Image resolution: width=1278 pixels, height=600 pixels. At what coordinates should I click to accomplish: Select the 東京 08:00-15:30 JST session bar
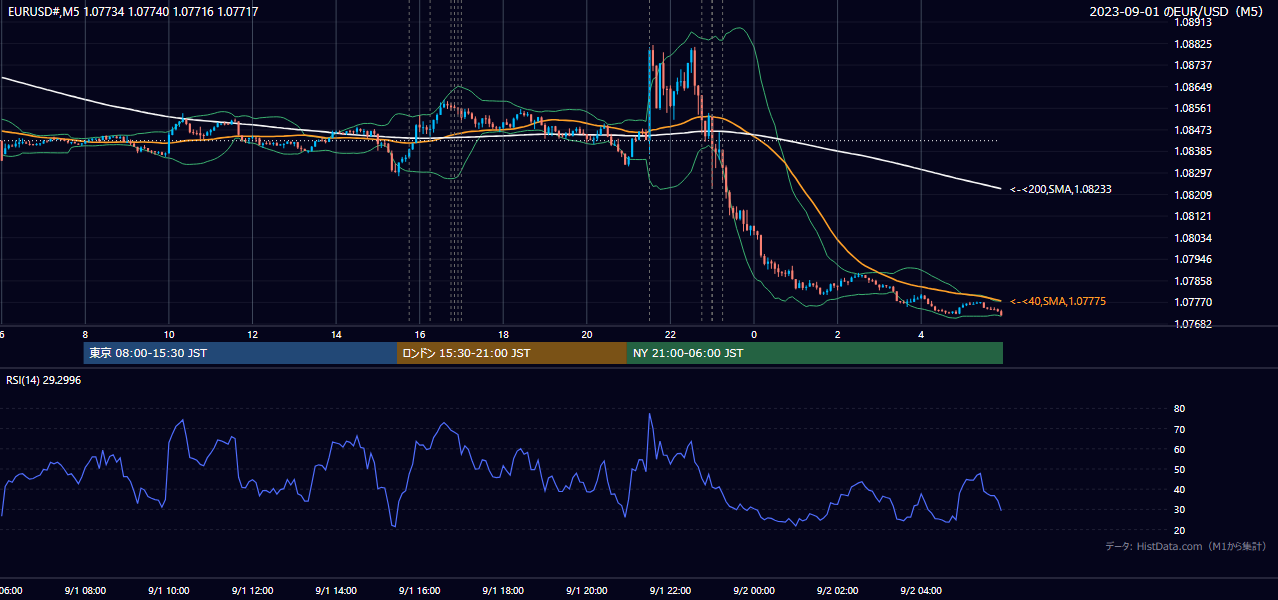click(240, 353)
